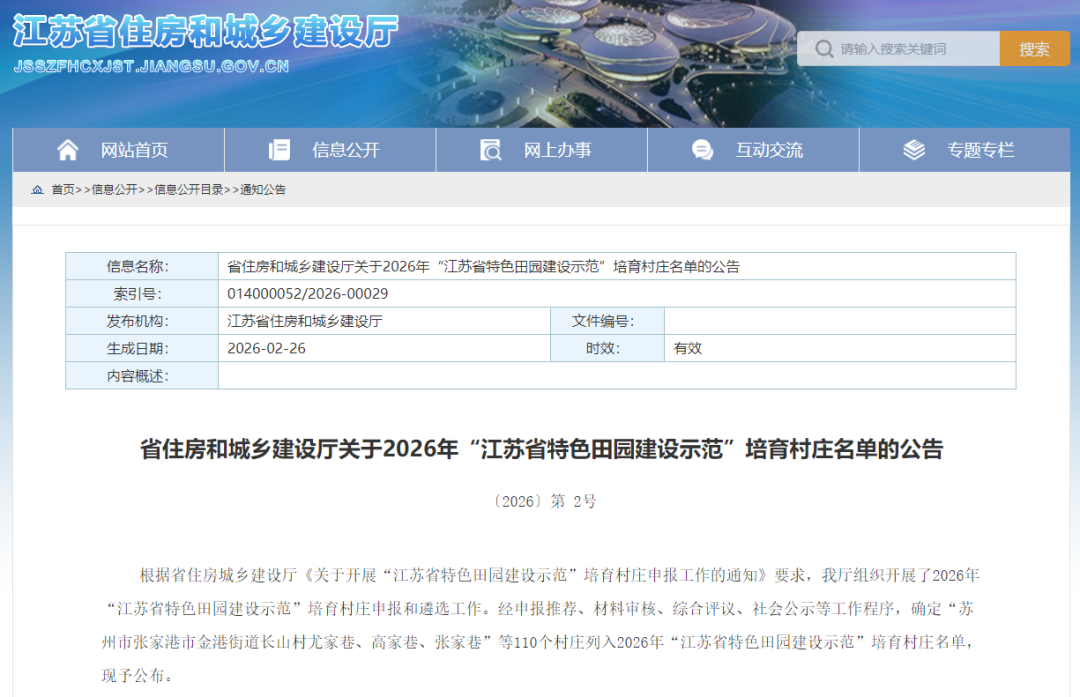1080x697 pixels.
Task: Click the magnifying glass in the search bar
Action: pyautogui.click(x=823, y=48)
